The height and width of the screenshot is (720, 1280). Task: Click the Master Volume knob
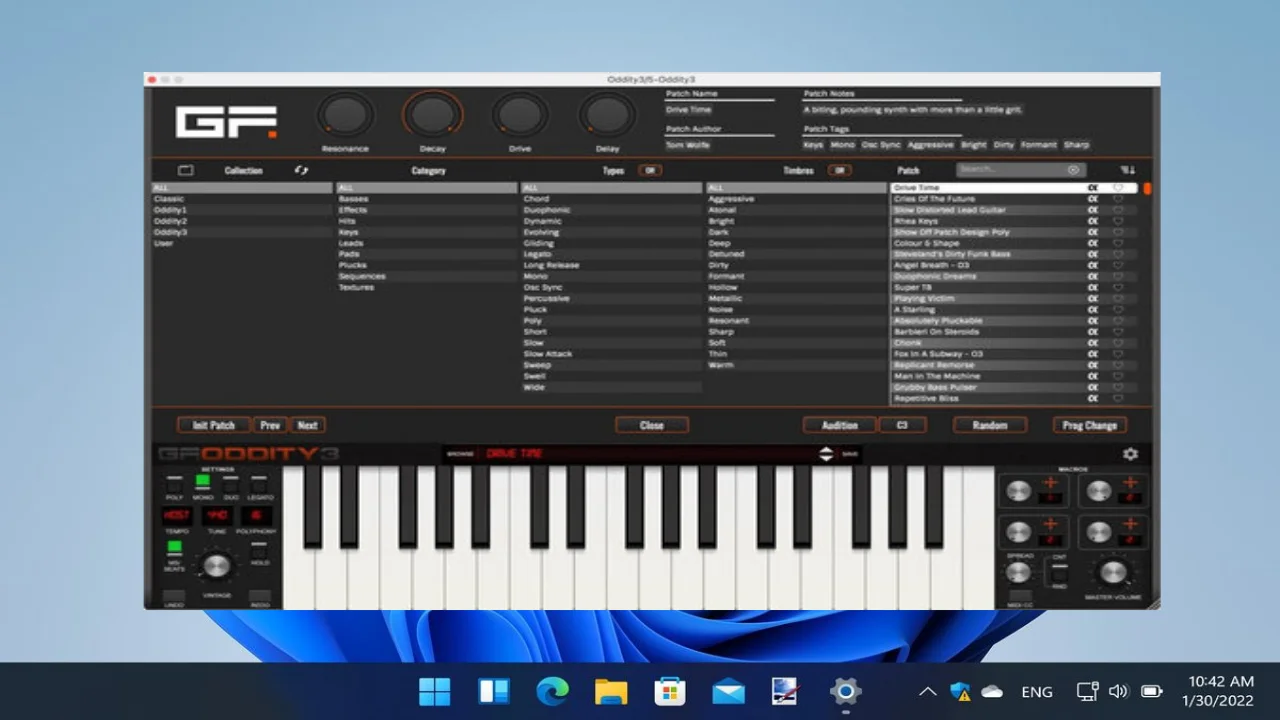1113,574
